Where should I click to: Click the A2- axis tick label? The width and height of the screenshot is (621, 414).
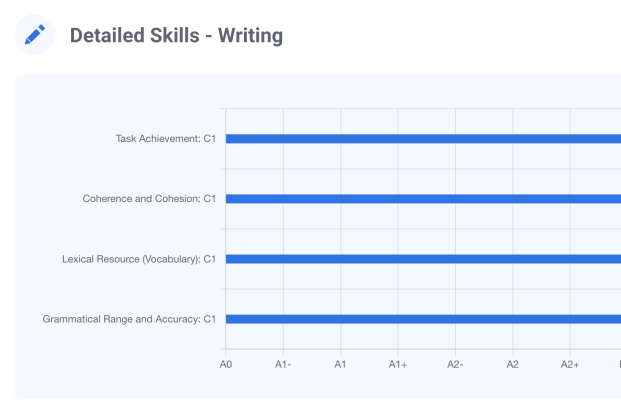(x=455, y=365)
